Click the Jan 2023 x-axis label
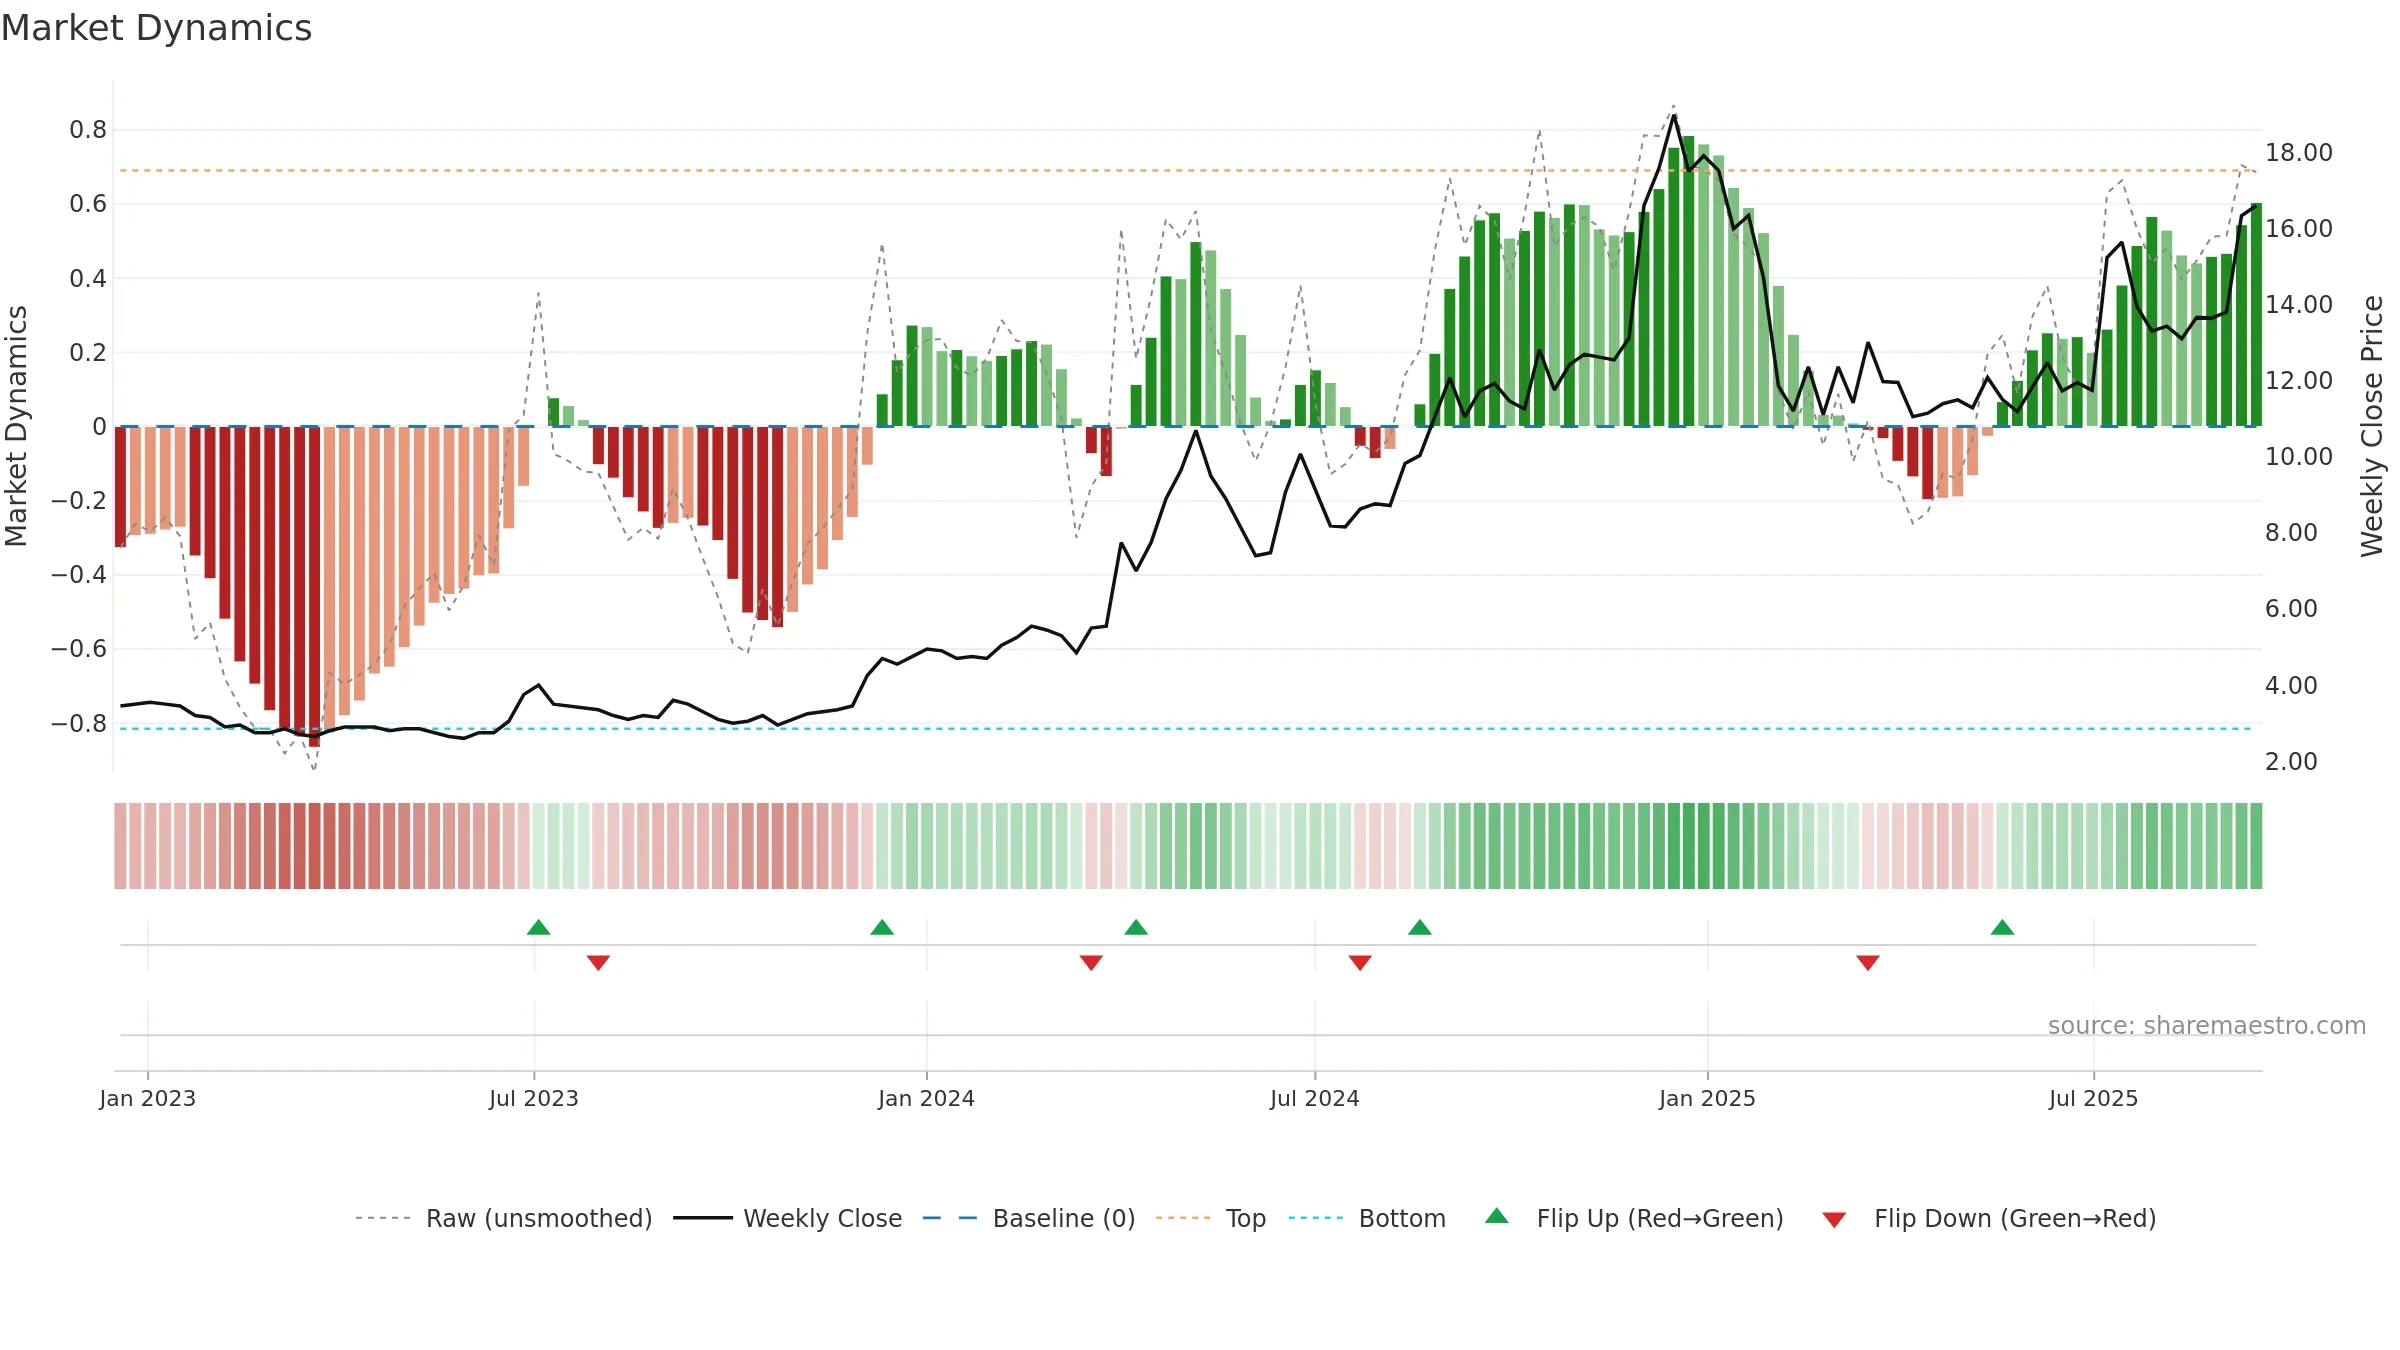Image resolution: width=2400 pixels, height=1350 pixels. point(148,1098)
